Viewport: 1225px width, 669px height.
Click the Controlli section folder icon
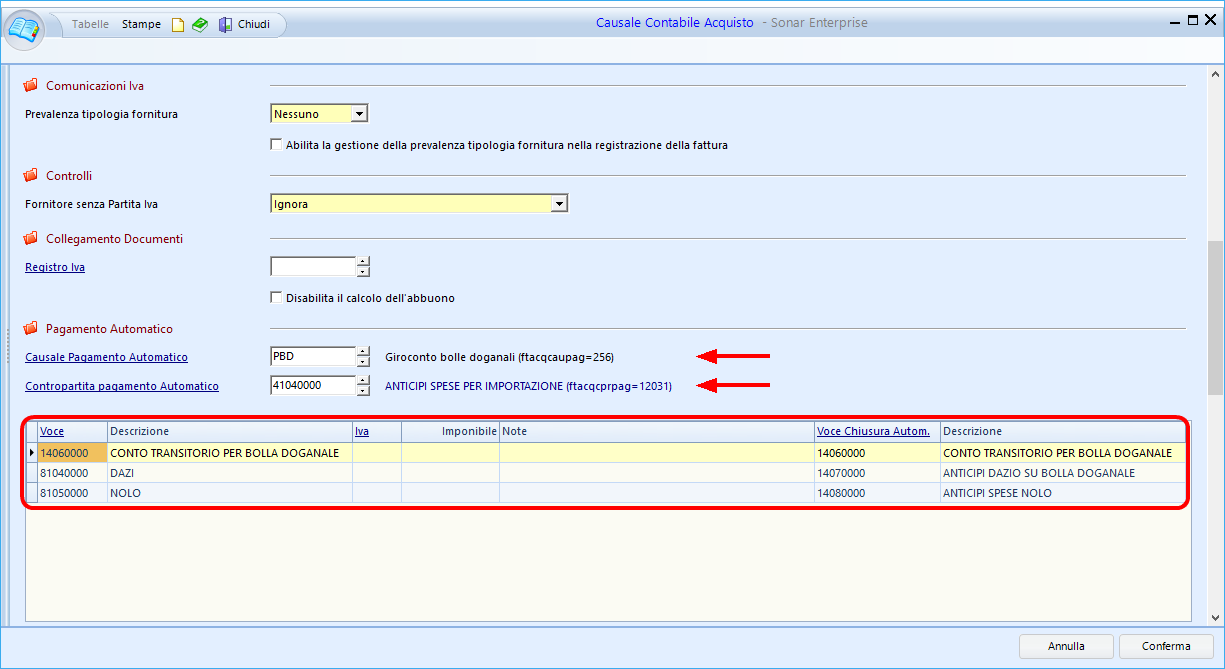click(x=30, y=176)
